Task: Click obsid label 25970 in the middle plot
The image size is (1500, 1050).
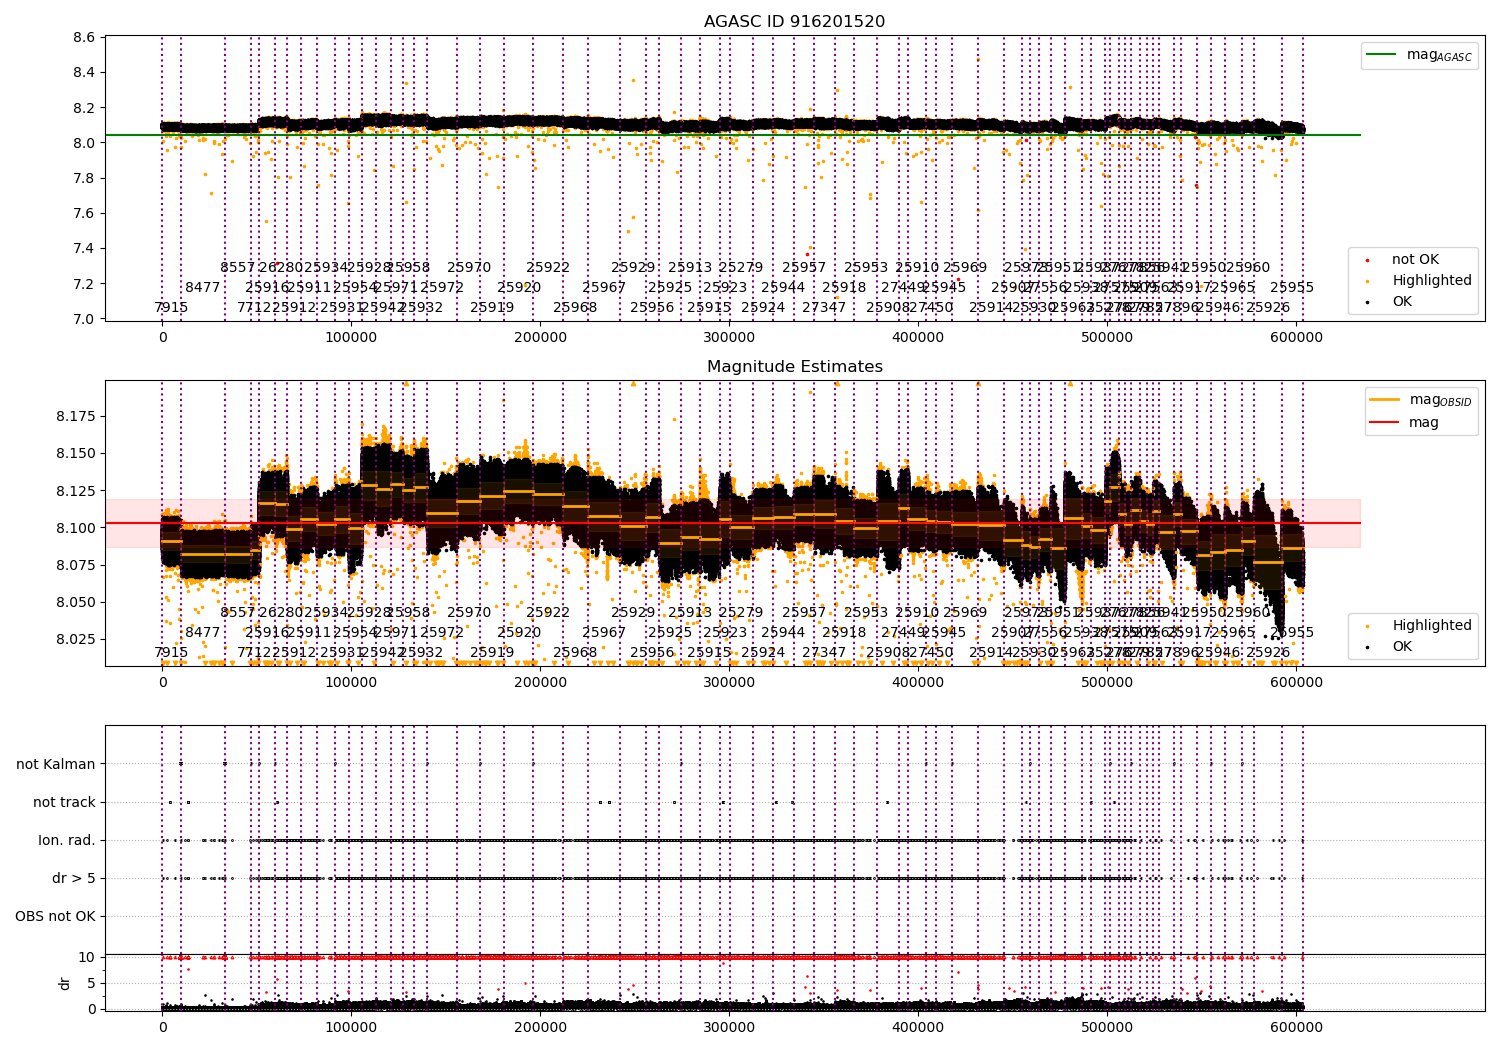Action: (469, 612)
